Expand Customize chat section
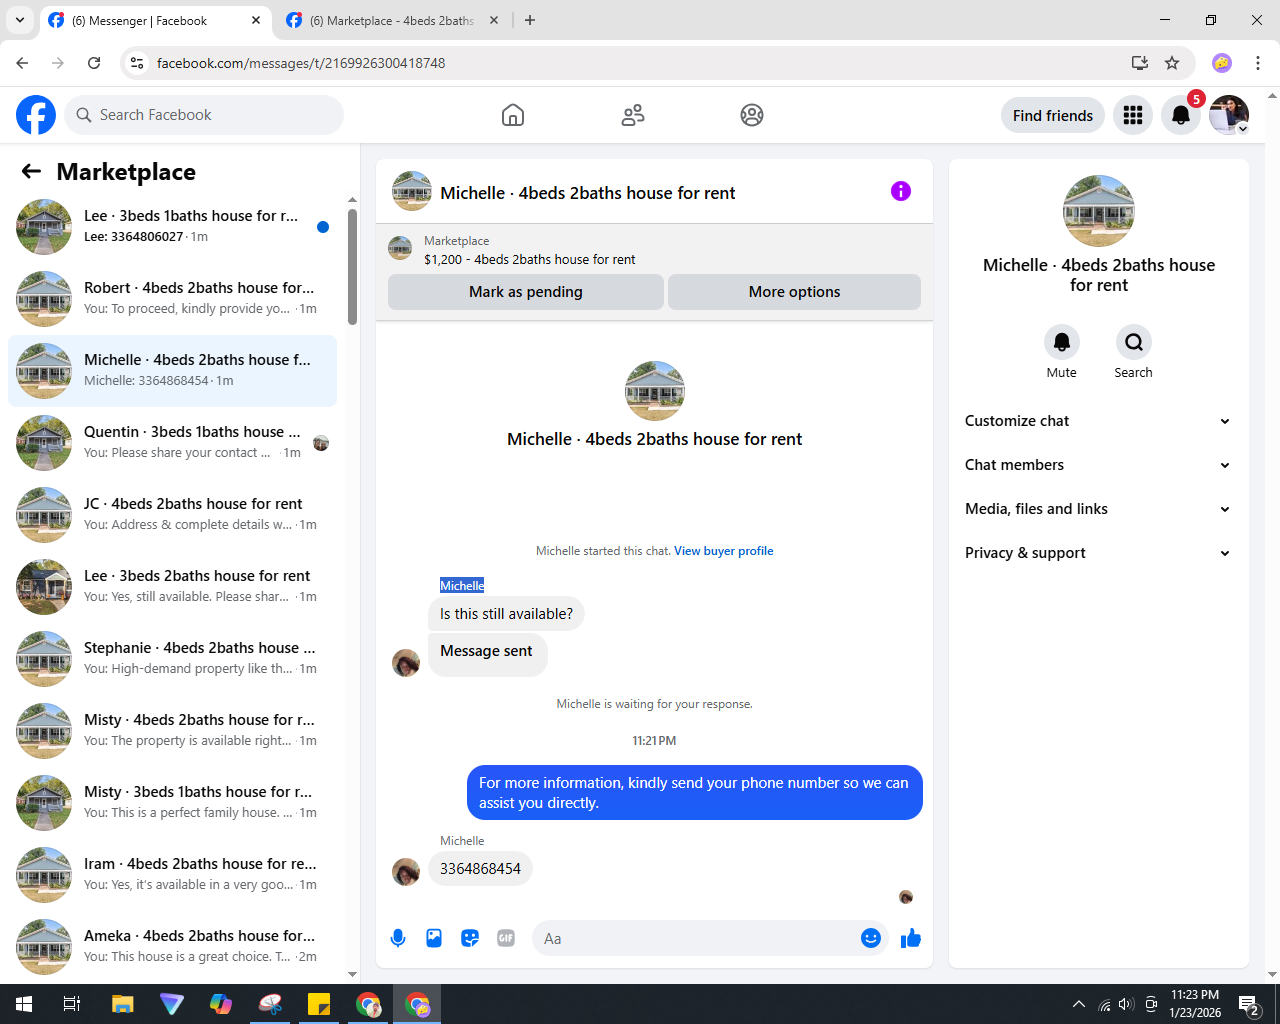 tap(1099, 421)
